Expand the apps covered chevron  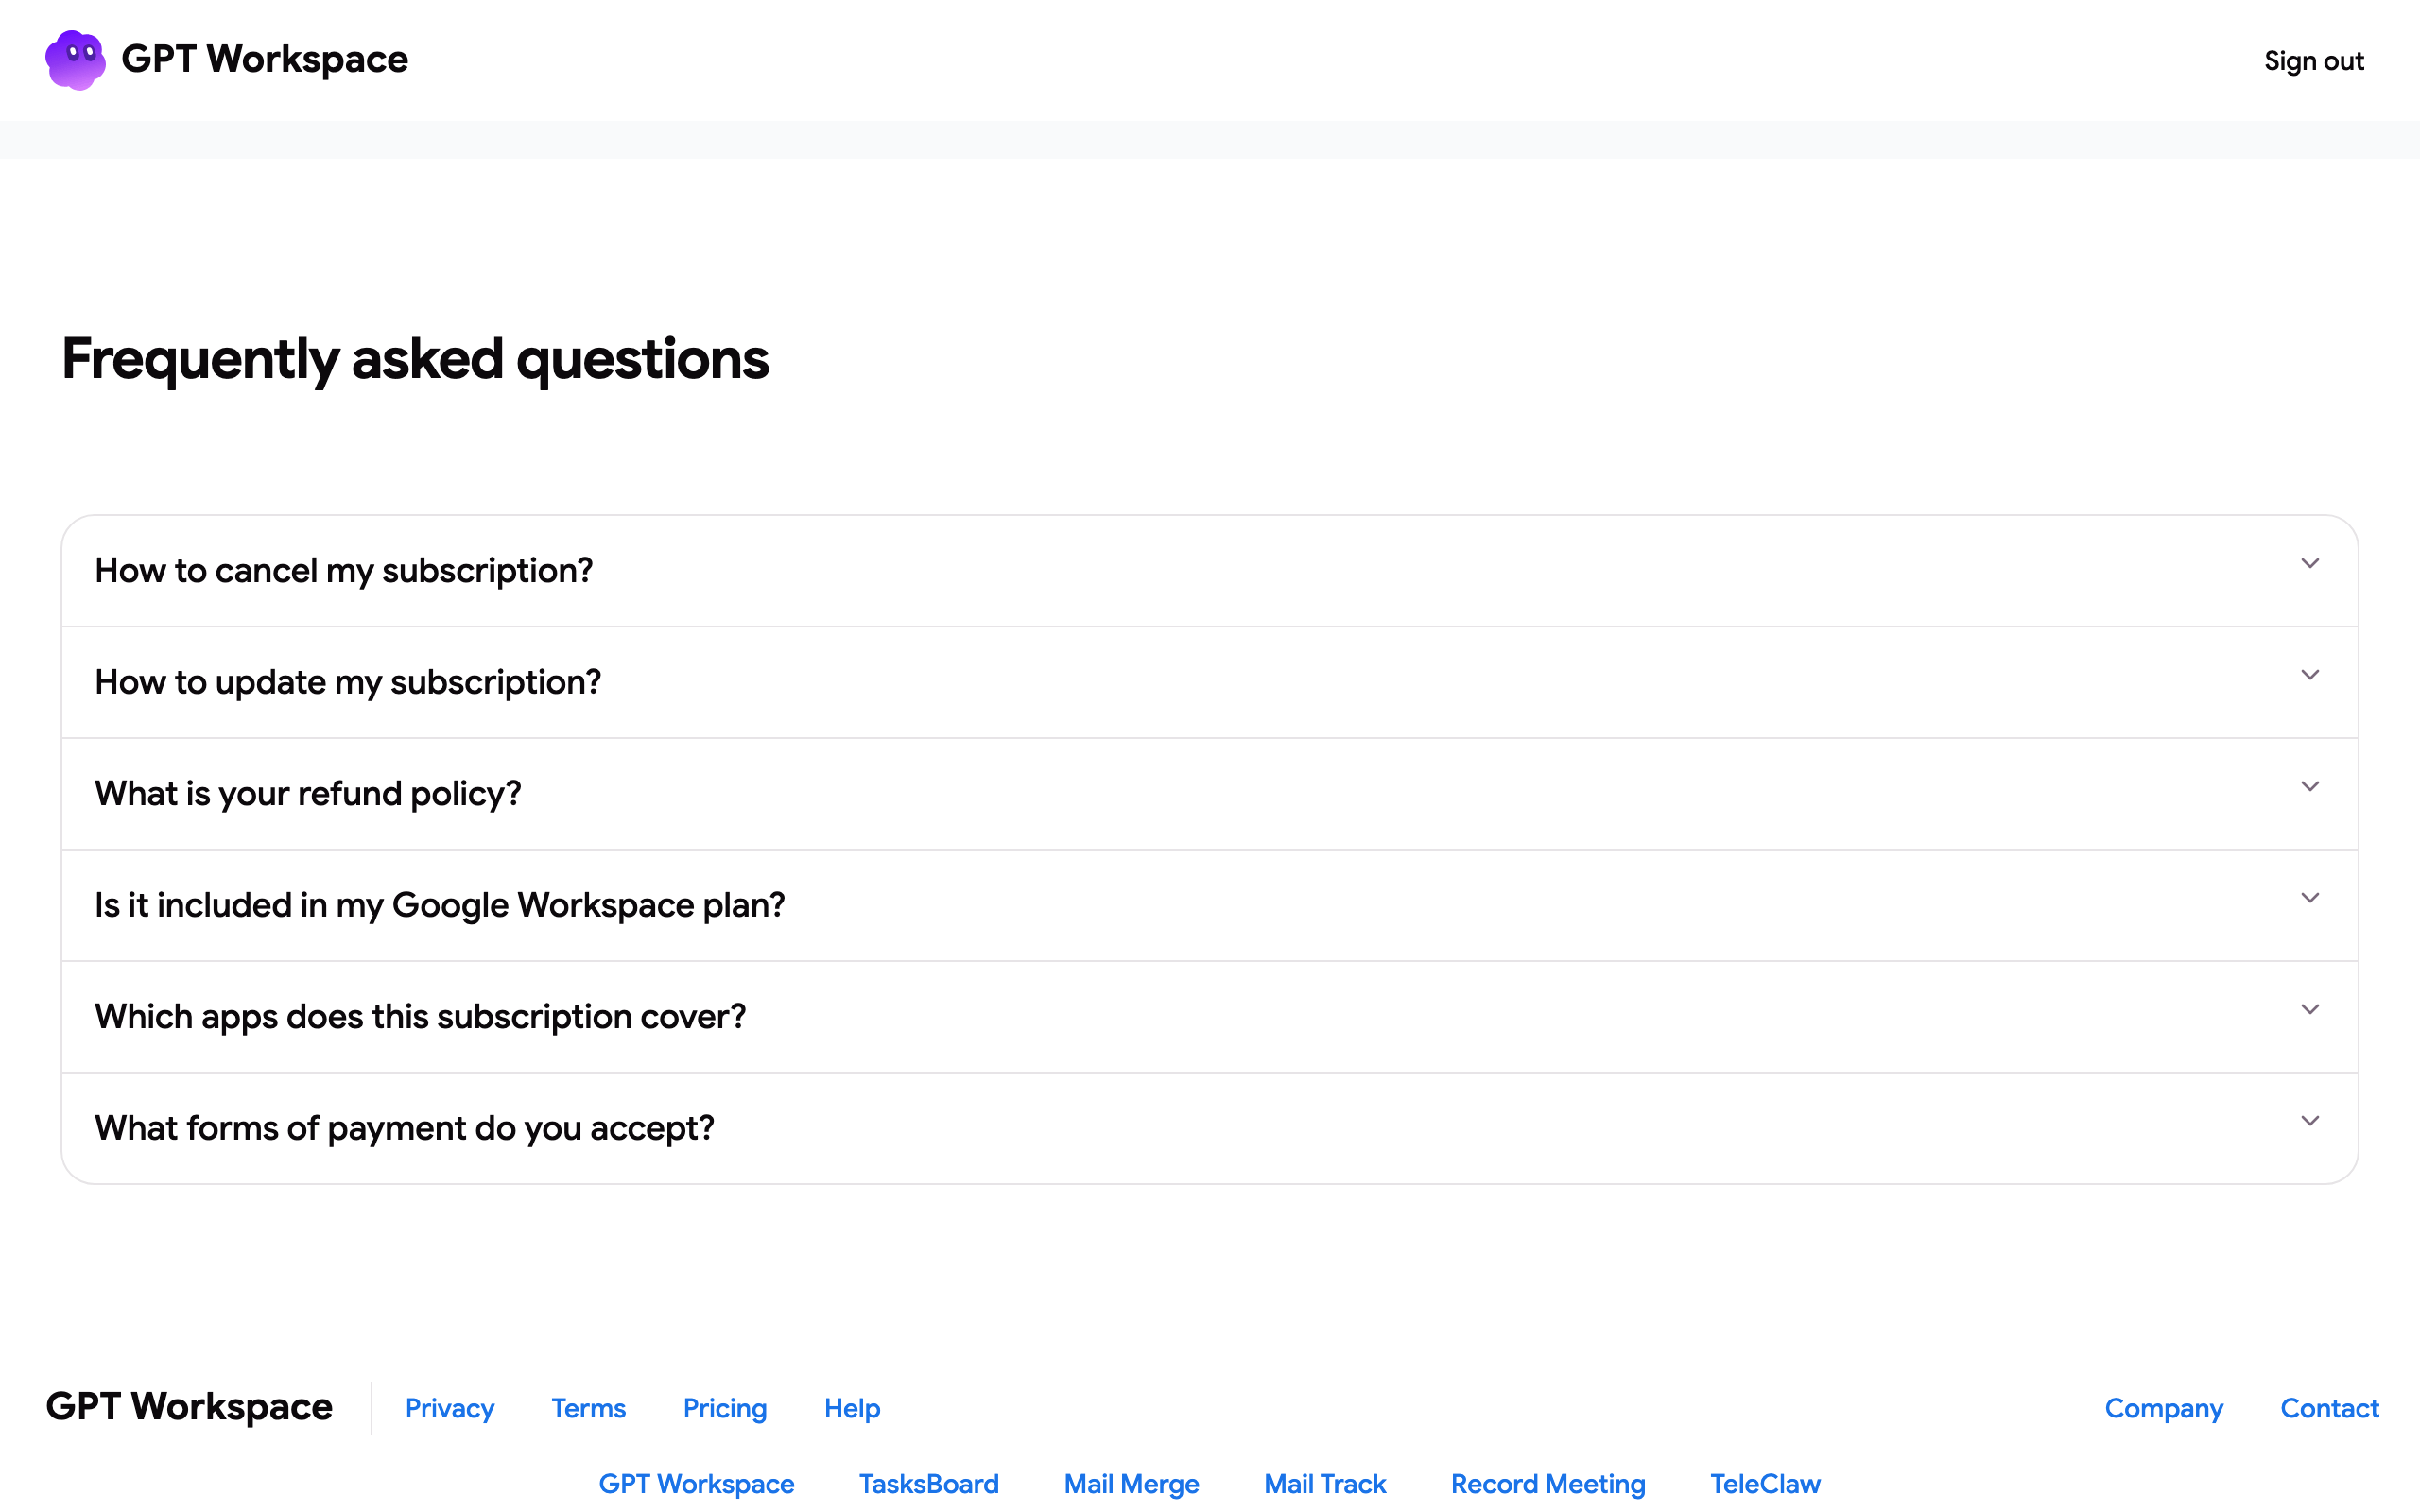(2310, 1010)
